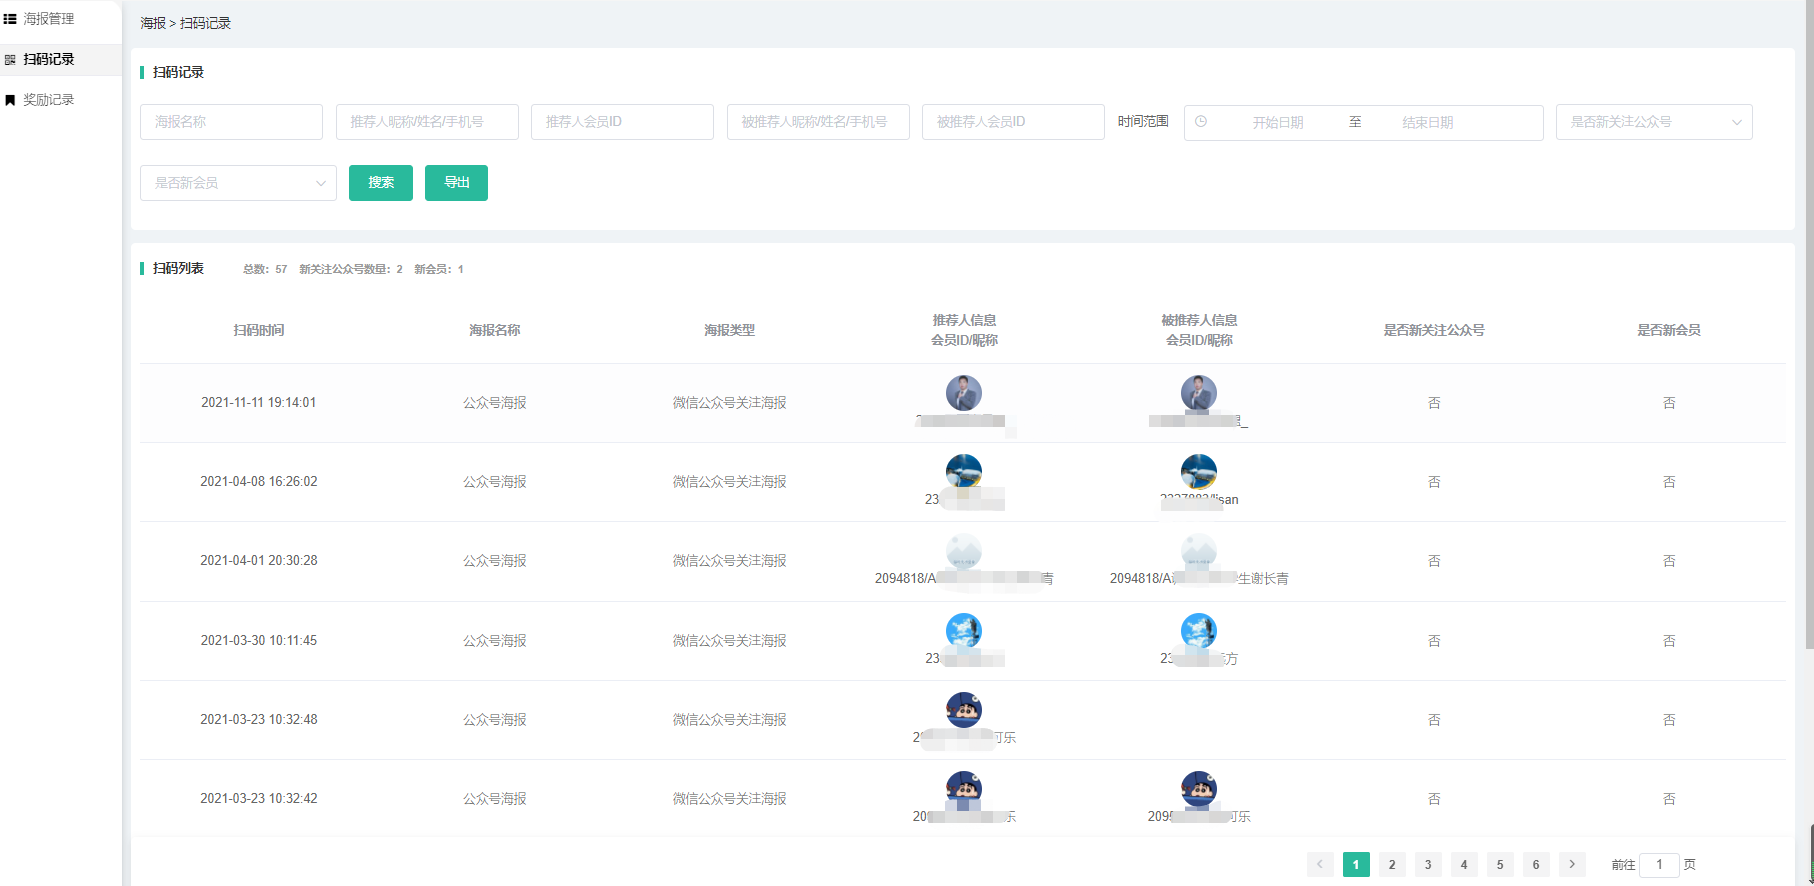Image resolution: width=1814 pixels, height=886 pixels.
Task: Click the previous page left arrow
Action: click(x=1320, y=865)
